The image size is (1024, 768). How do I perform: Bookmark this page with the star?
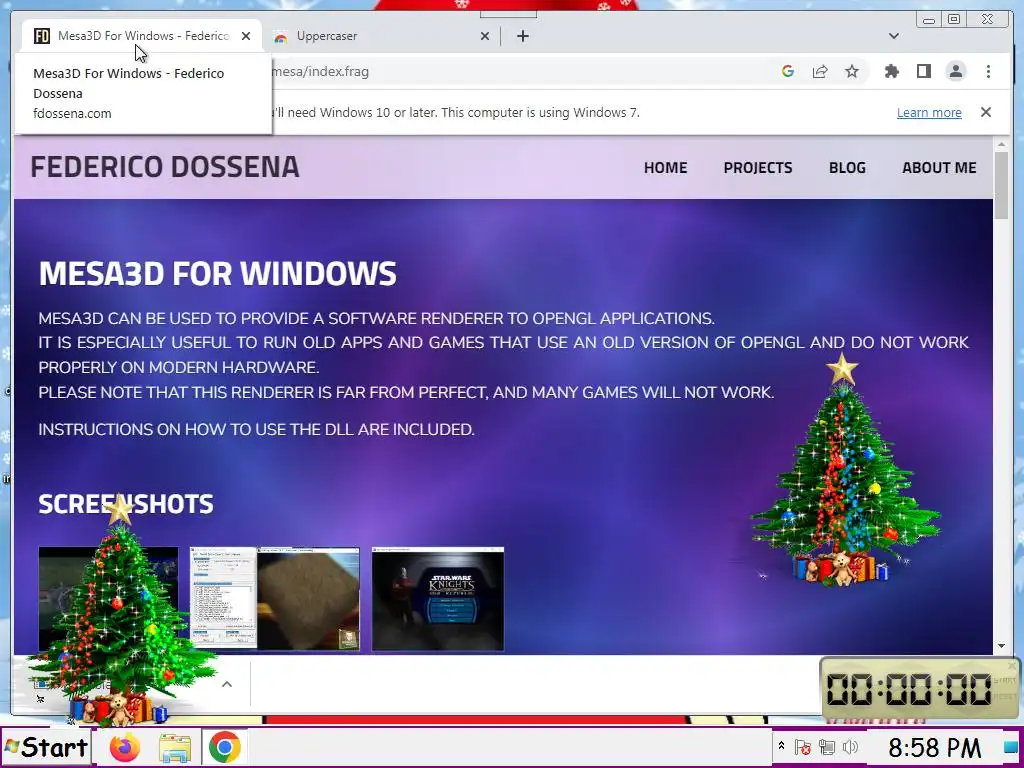852,72
